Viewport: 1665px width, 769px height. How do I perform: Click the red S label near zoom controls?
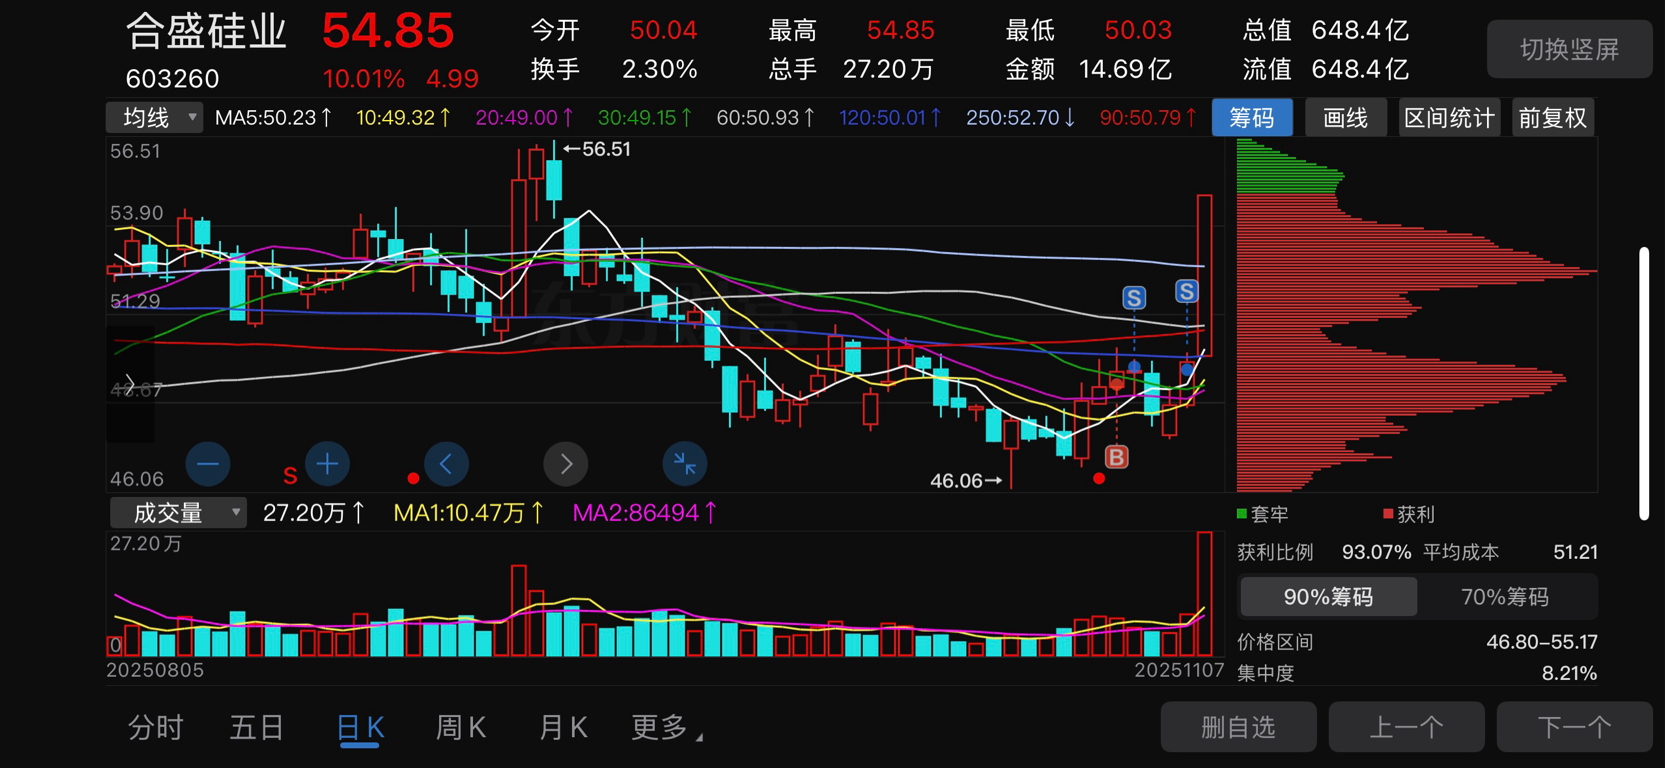click(290, 476)
